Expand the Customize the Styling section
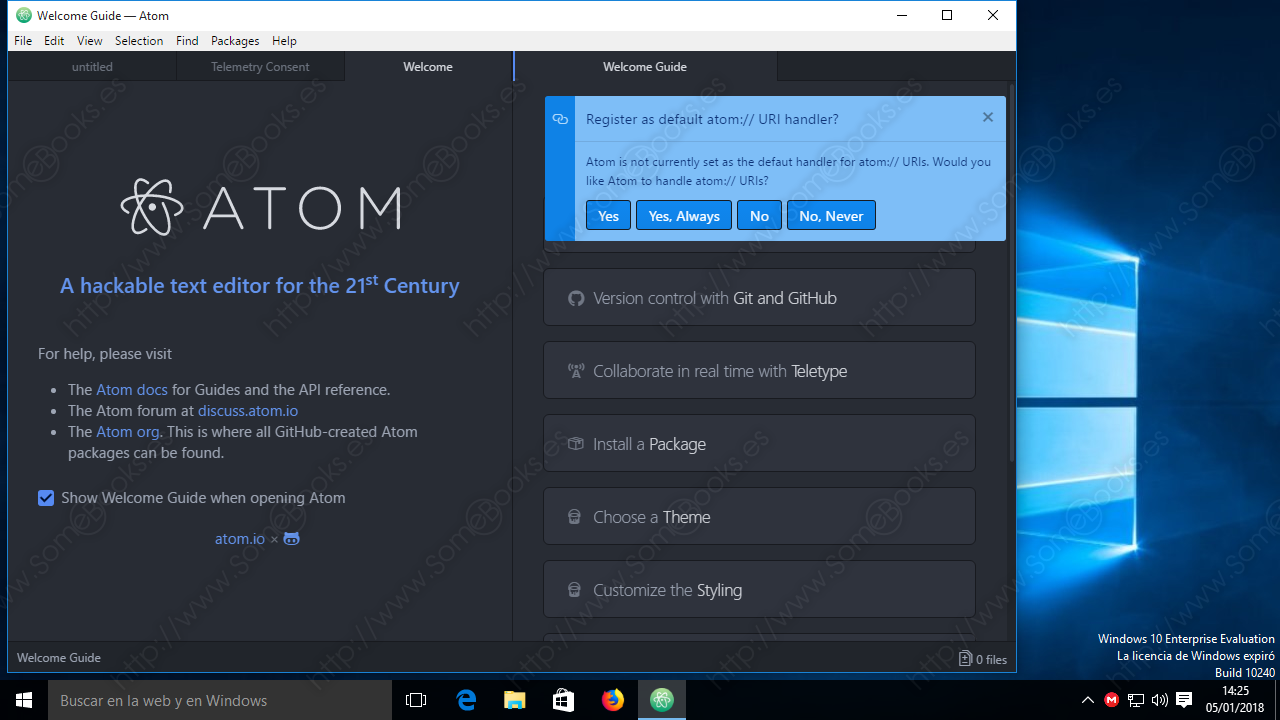The image size is (1280, 720). (x=759, y=589)
